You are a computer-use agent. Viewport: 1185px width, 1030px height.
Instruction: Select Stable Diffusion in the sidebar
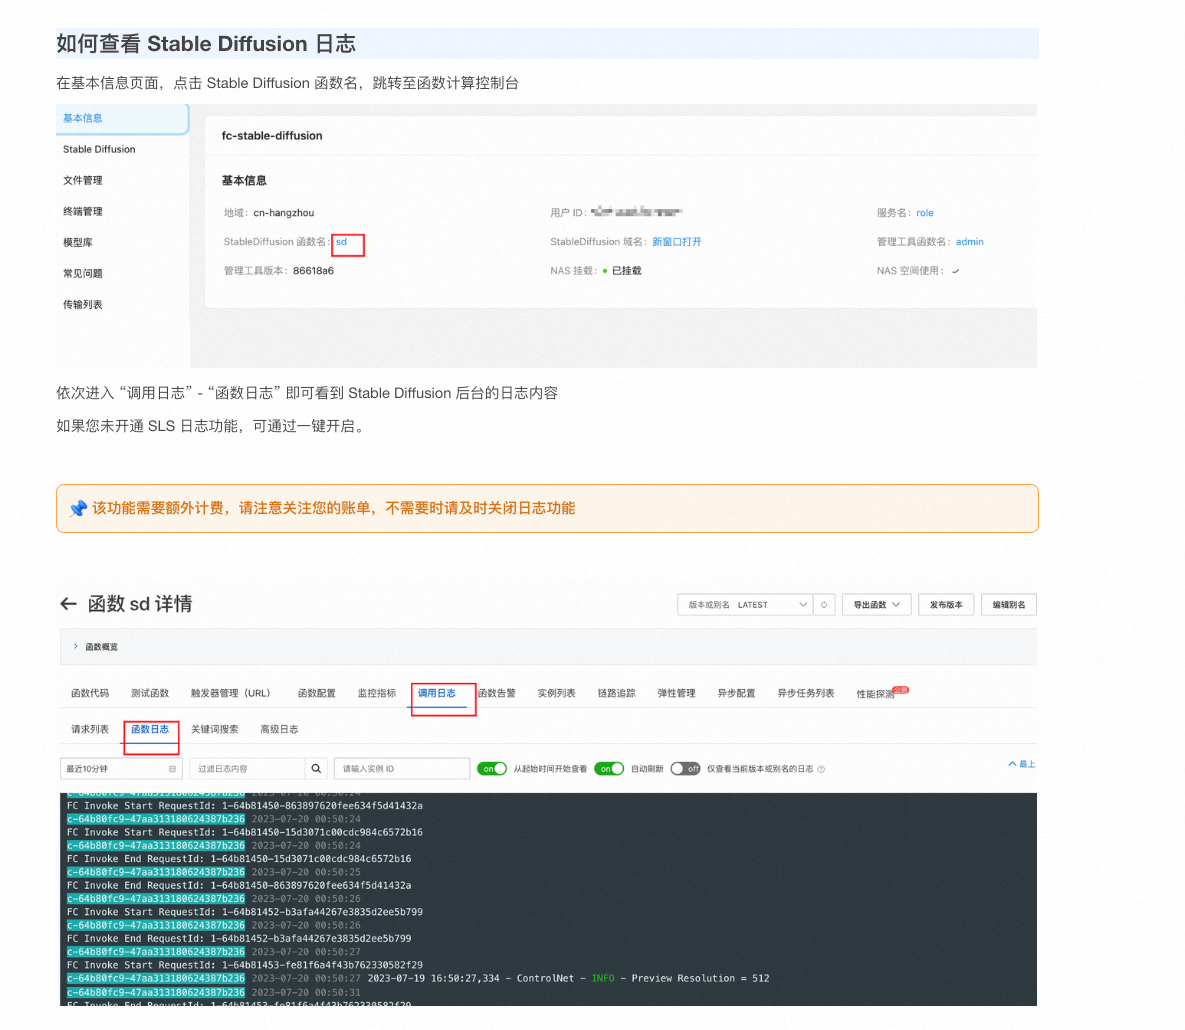99,150
